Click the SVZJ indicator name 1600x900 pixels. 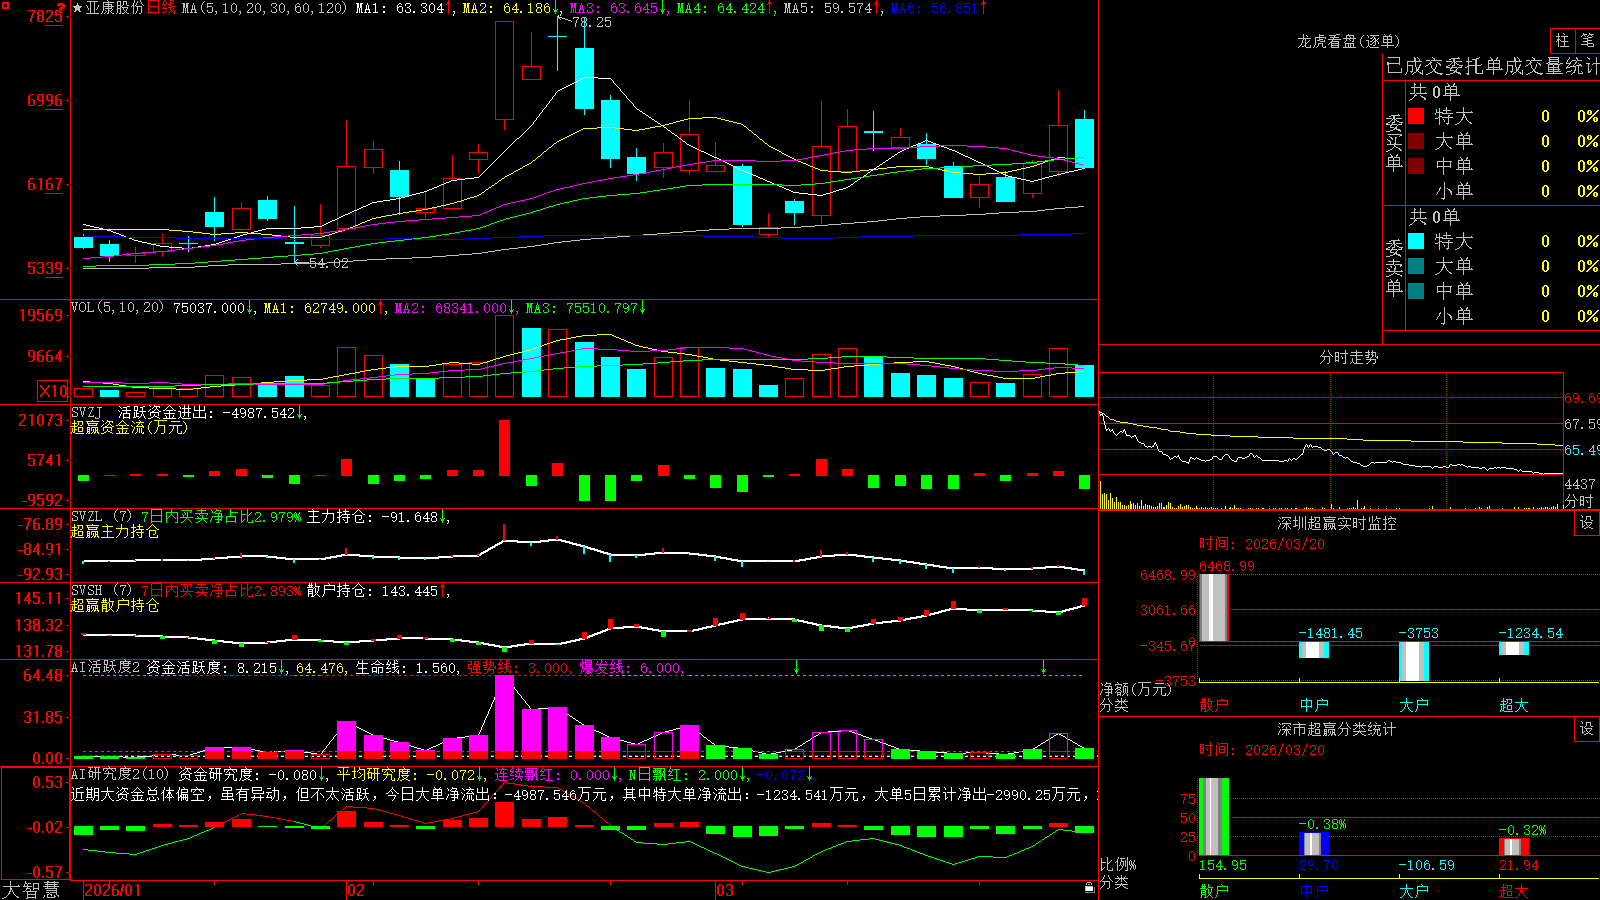coord(87,412)
